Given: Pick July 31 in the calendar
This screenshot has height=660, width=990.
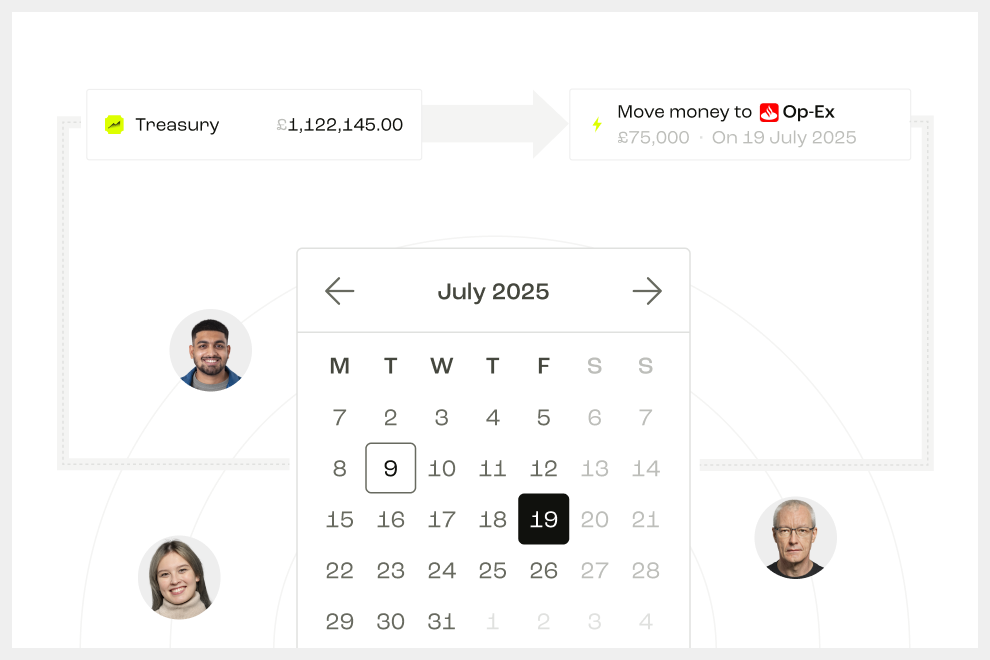Looking at the screenshot, I should click(441, 621).
